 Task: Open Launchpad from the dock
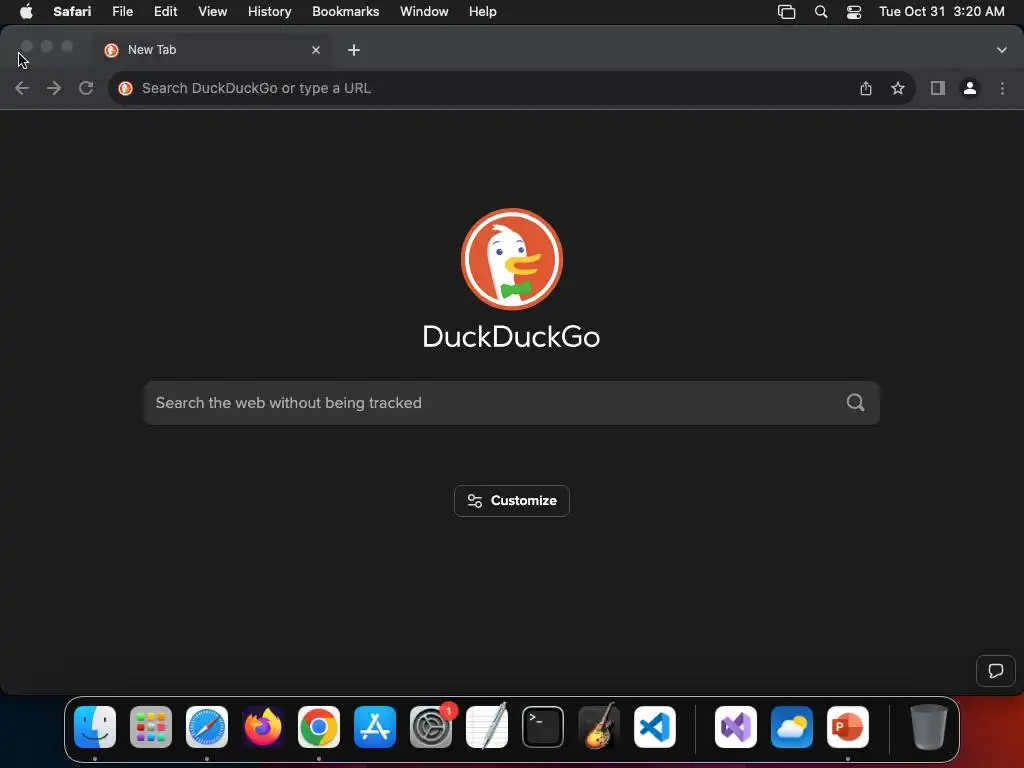[151, 727]
